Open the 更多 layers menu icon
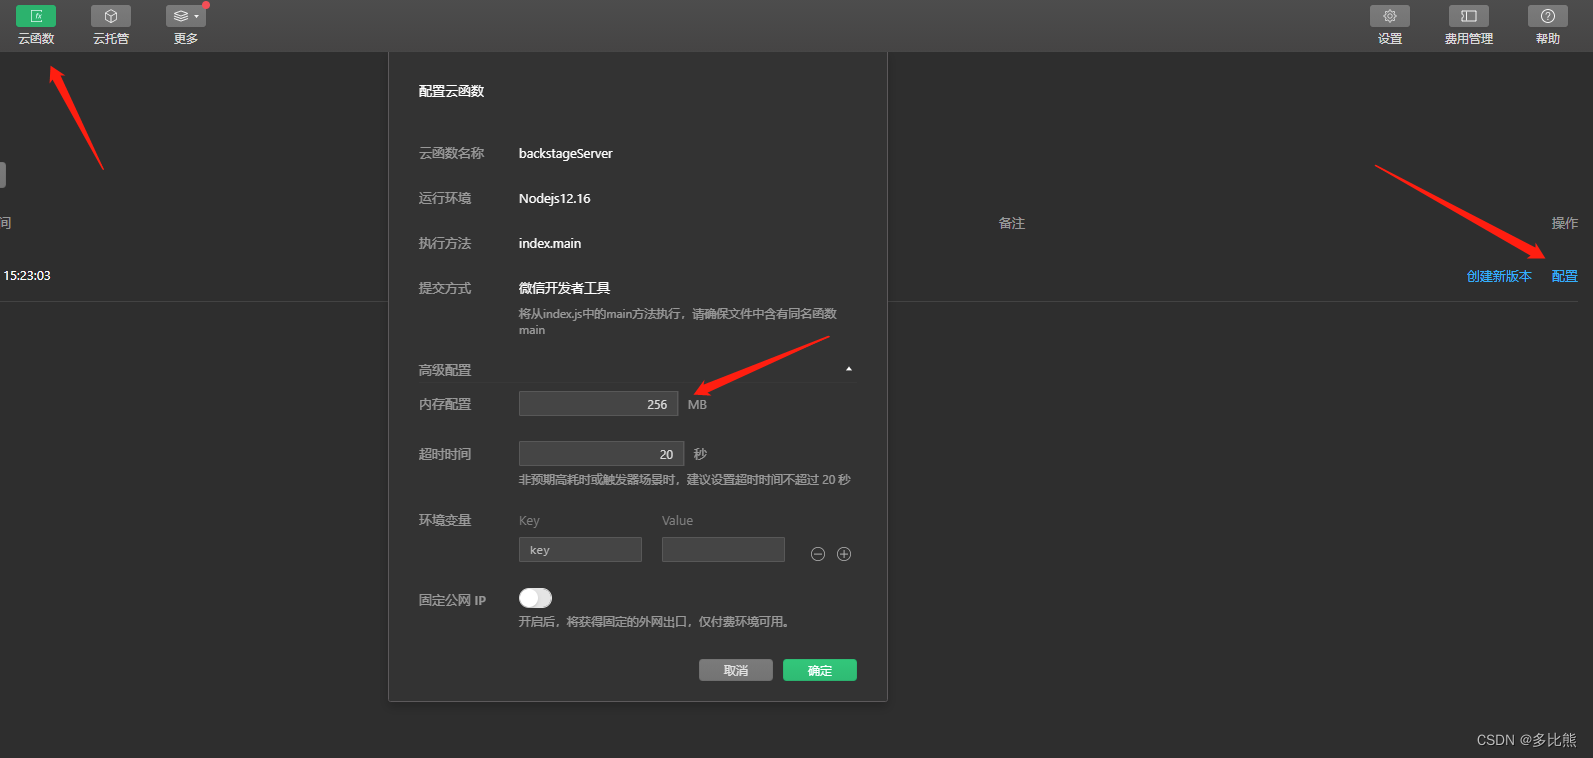The width and height of the screenshot is (1593, 758). pyautogui.click(x=186, y=16)
